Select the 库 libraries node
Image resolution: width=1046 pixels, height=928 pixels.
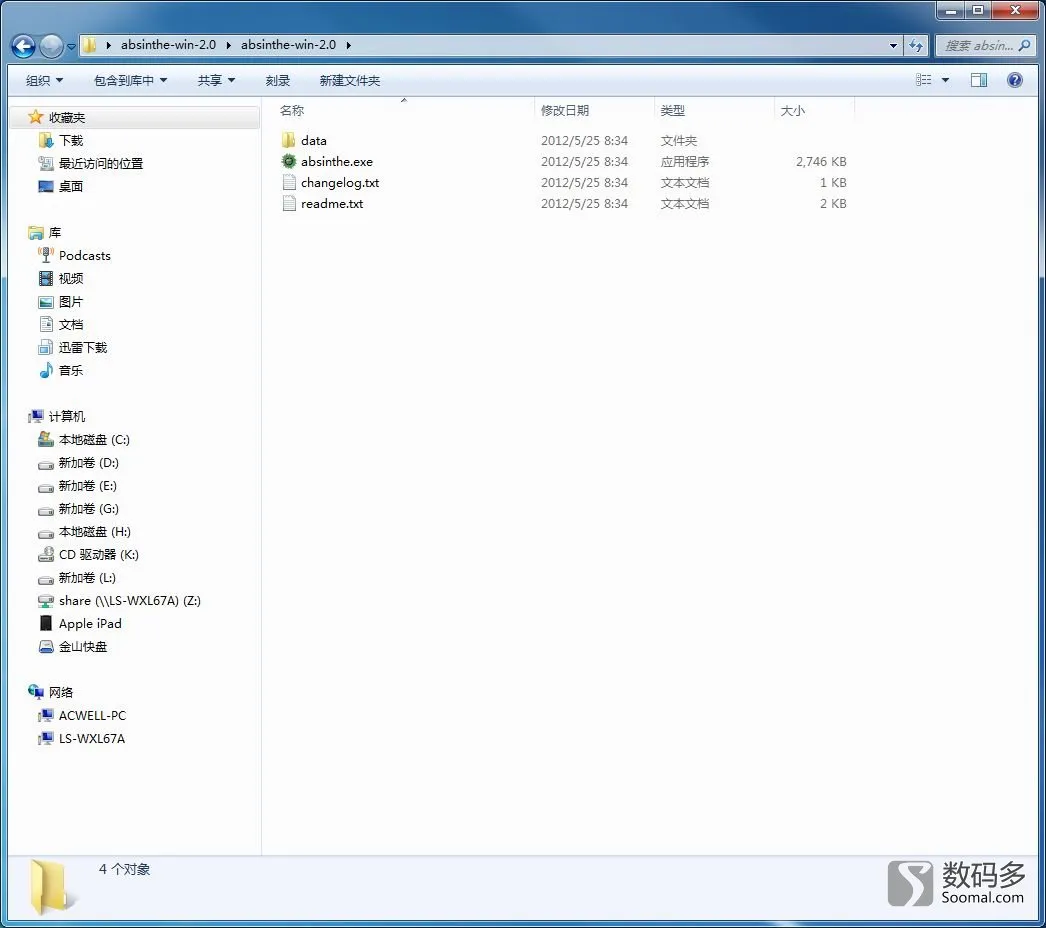[x=55, y=233]
